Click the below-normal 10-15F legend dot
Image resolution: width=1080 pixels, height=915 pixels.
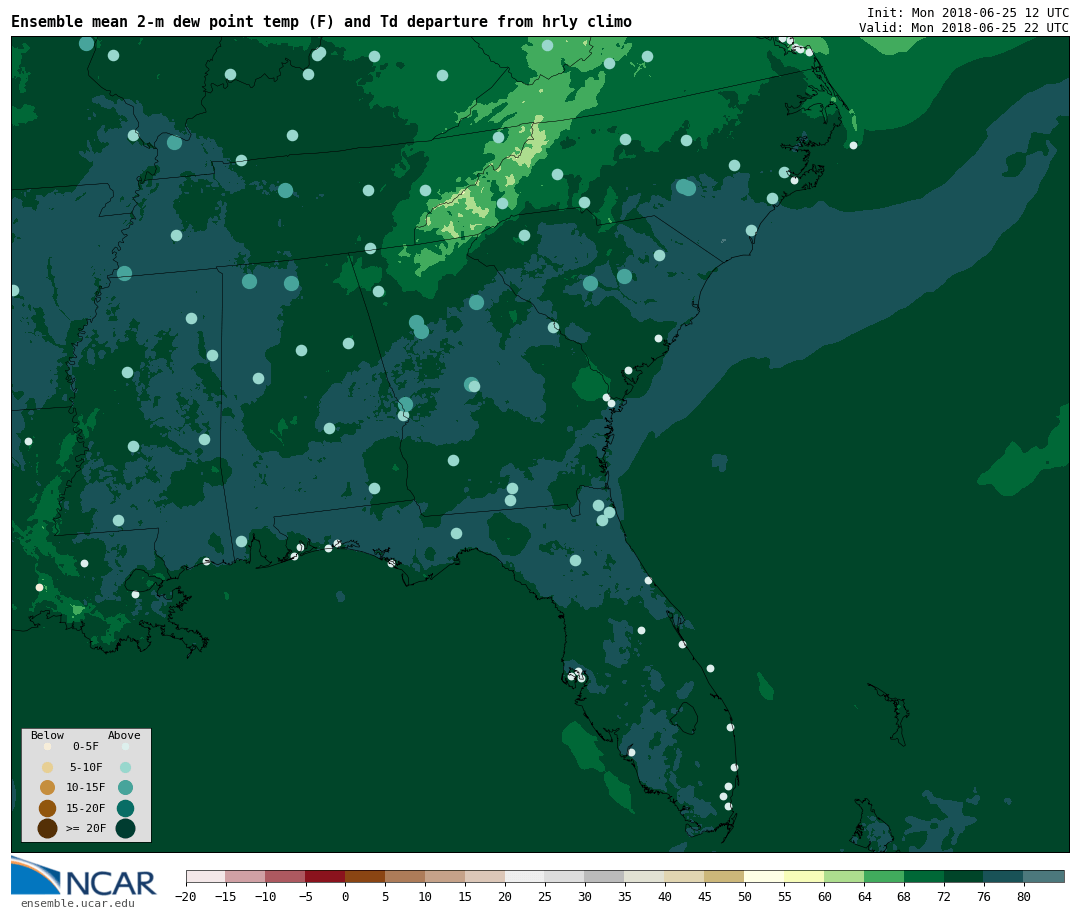48,788
